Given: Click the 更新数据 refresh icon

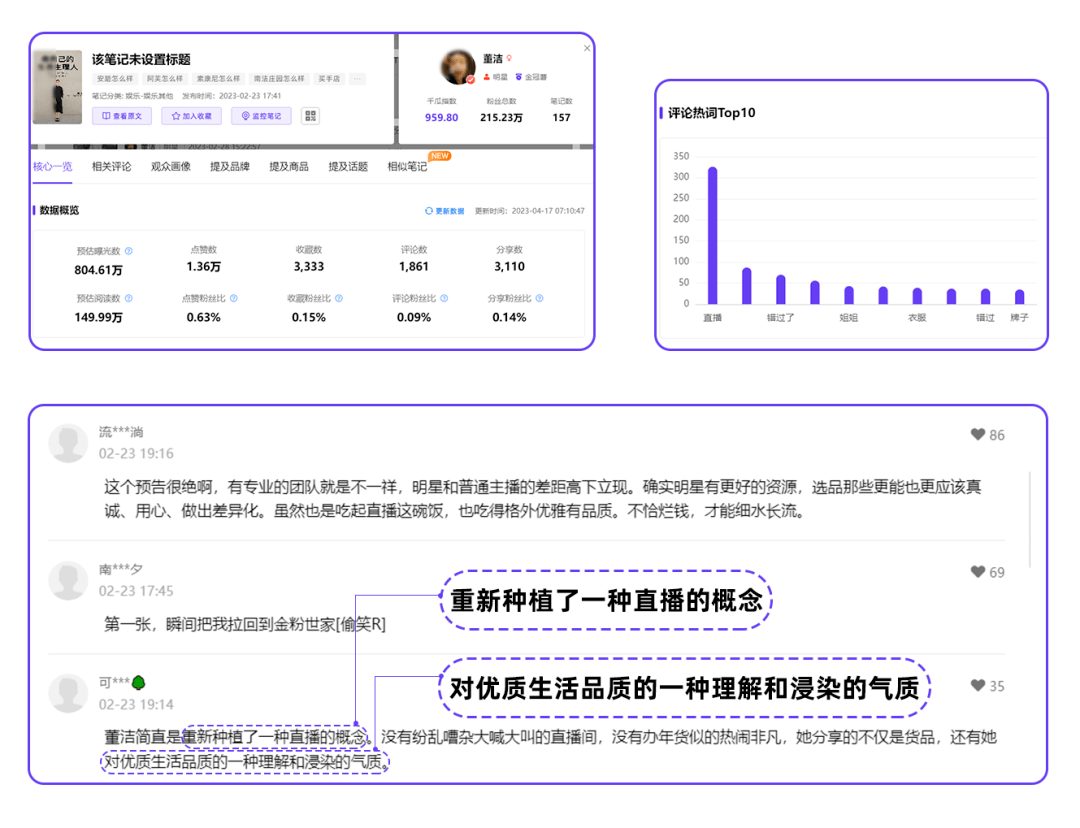Looking at the screenshot, I should click(x=428, y=211).
